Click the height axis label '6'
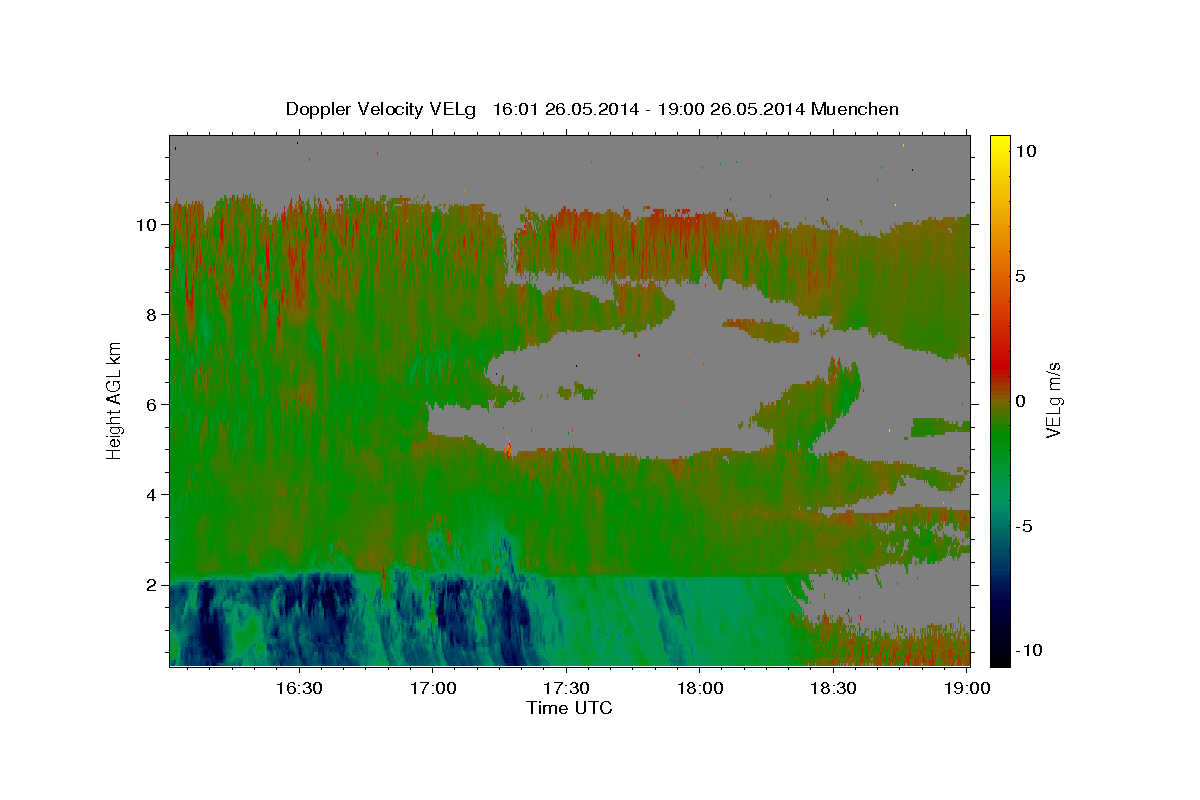This screenshot has width=1200, height=800. coord(152,405)
